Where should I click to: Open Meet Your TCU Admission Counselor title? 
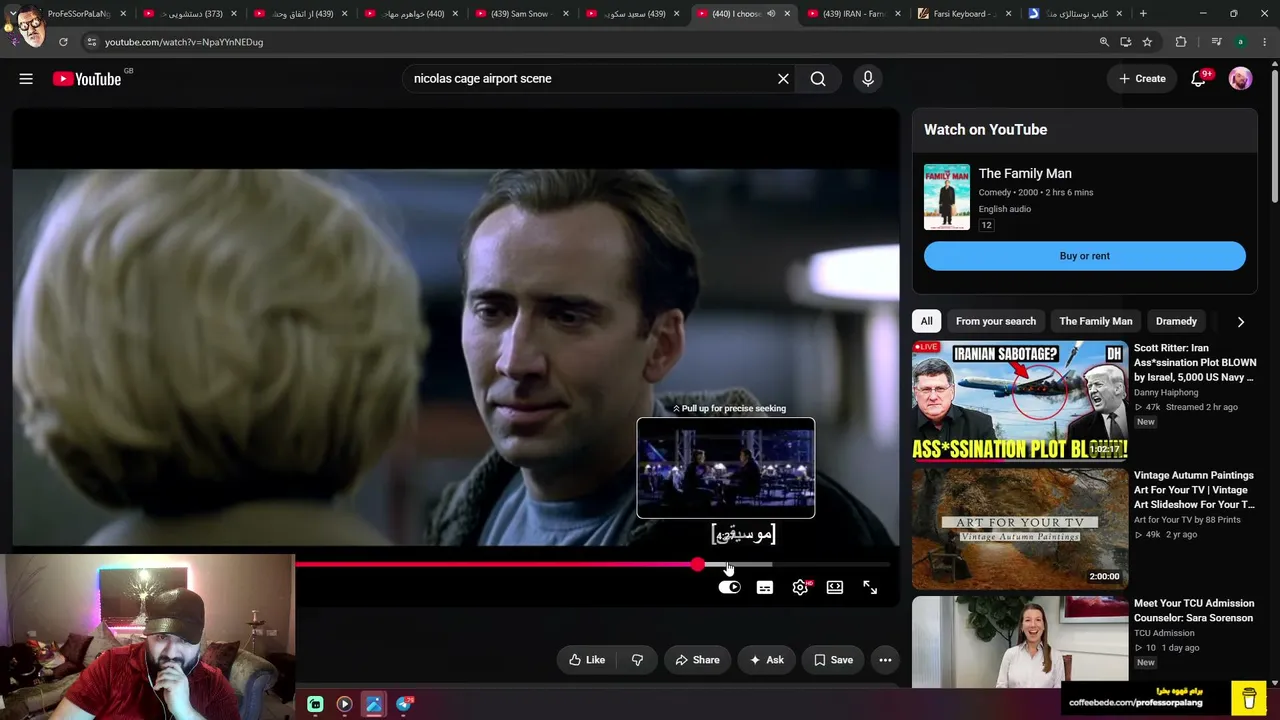coord(1194,611)
